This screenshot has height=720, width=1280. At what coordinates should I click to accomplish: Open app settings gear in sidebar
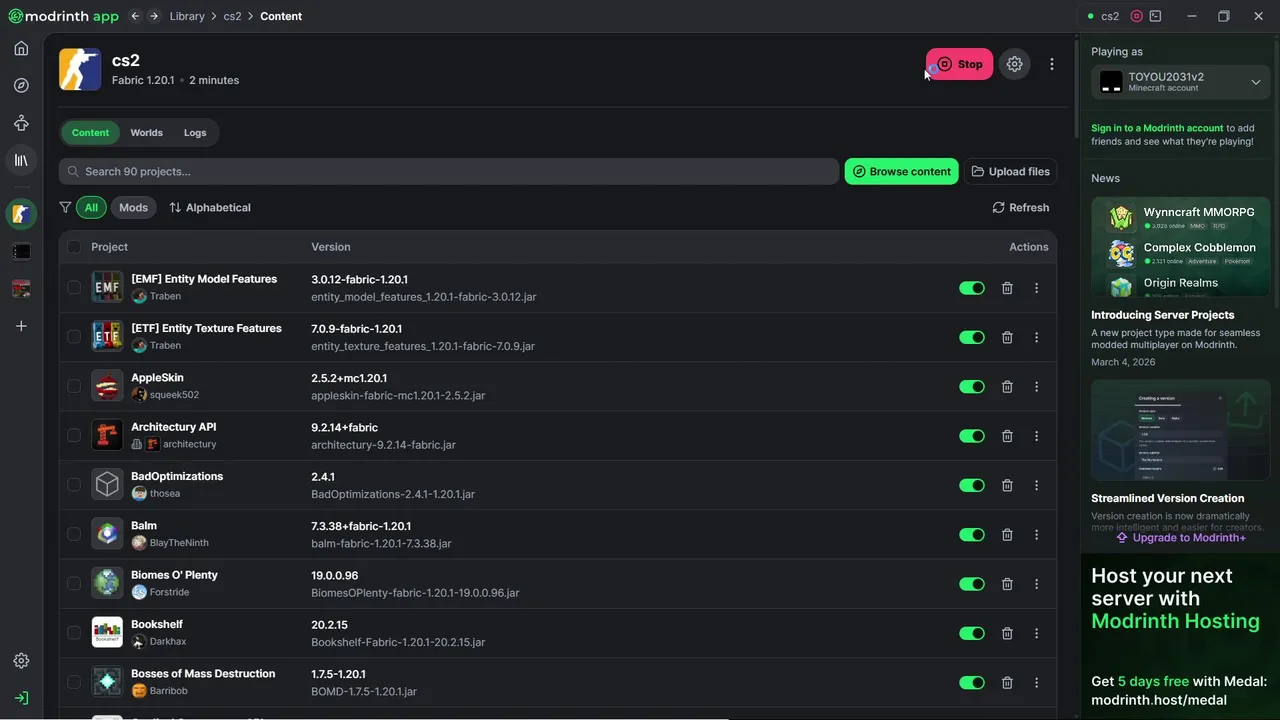21,661
